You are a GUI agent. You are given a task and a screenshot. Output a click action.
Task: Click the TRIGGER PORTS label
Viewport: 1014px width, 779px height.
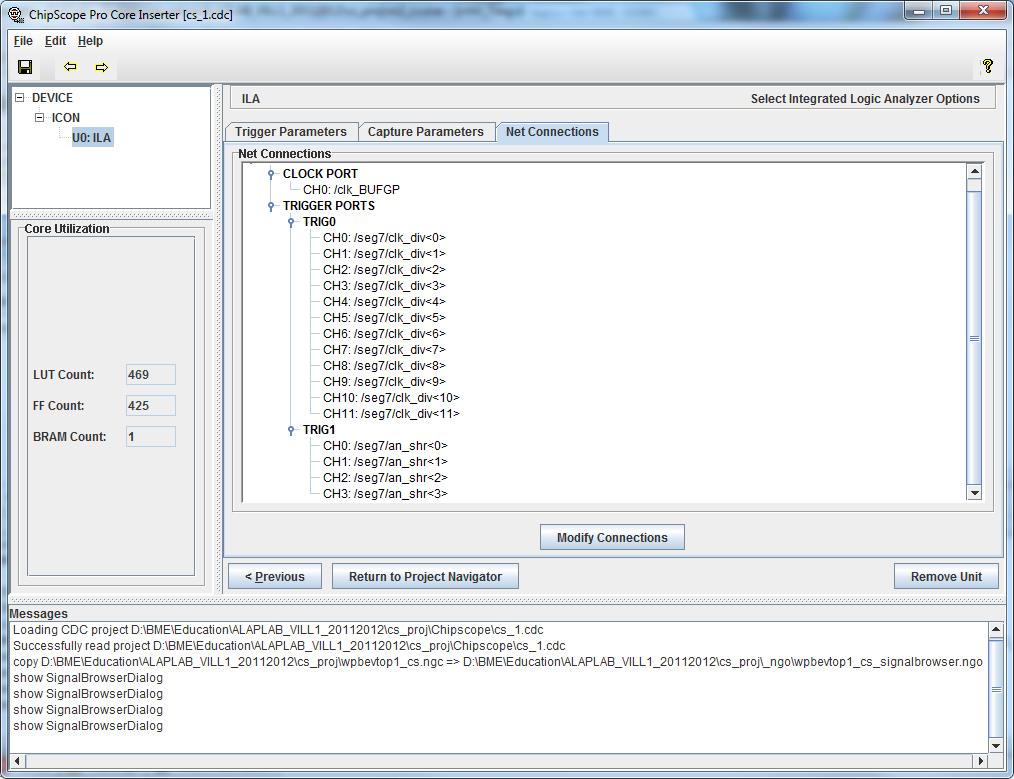(329, 206)
